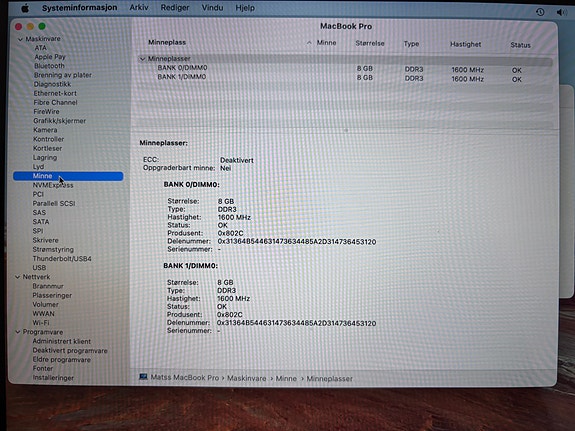This screenshot has height=431, width=575.
Task: Click the yellow minimize window button
Action: tap(30, 26)
